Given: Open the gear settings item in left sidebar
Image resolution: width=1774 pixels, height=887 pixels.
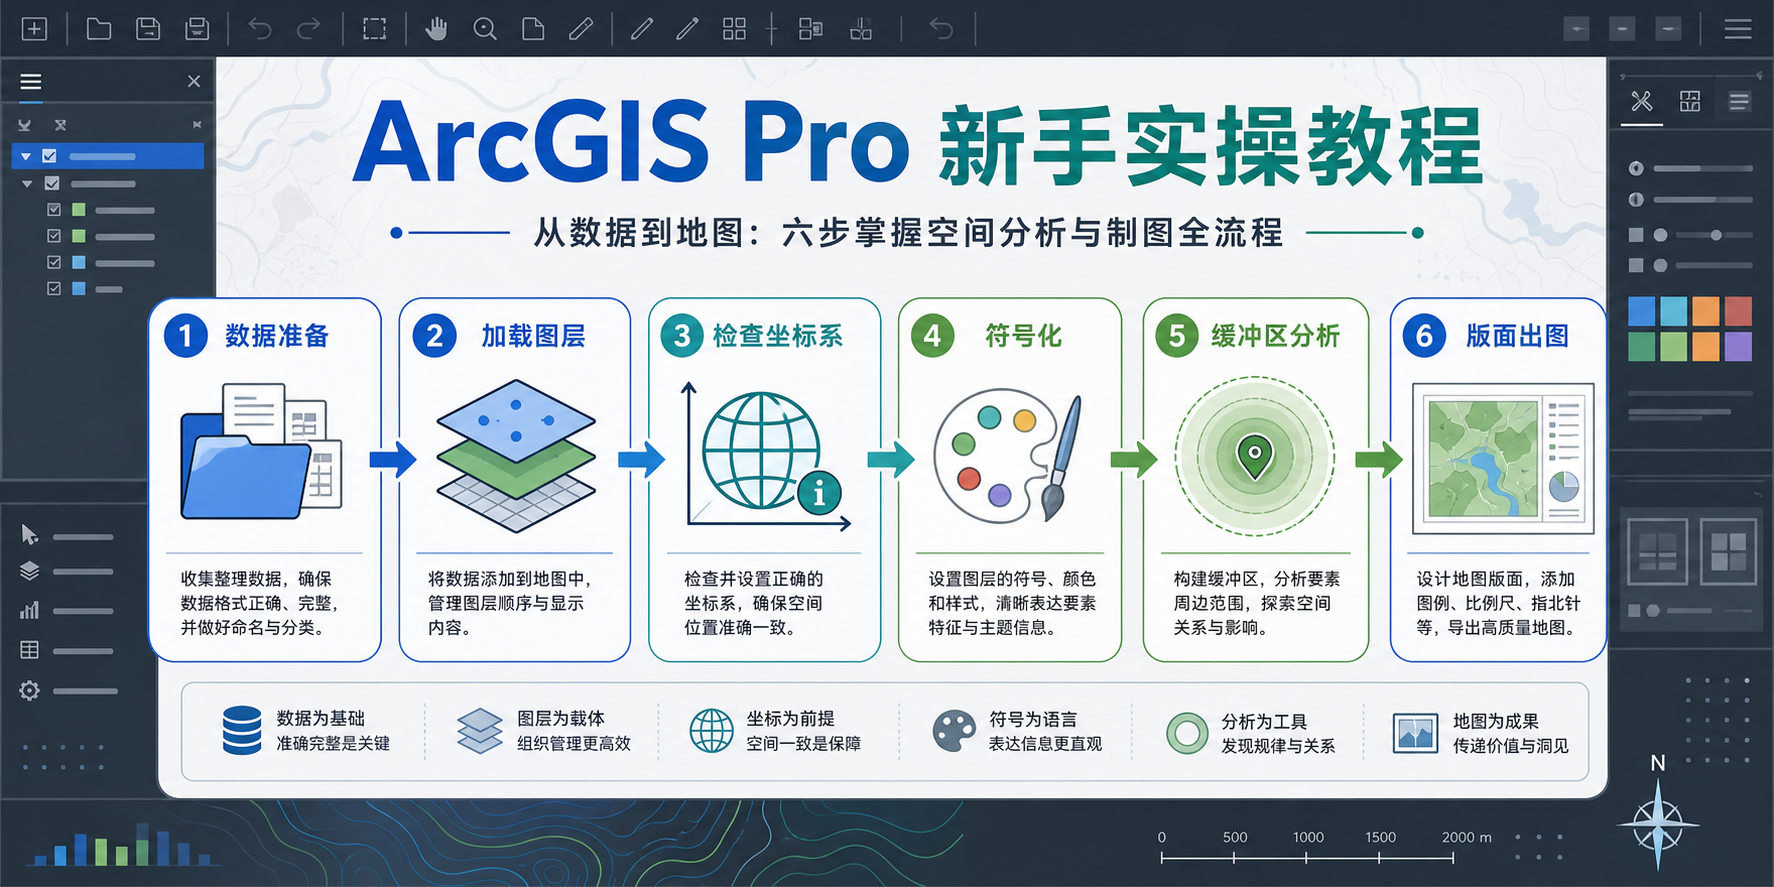Looking at the screenshot, I should [30, 690].
